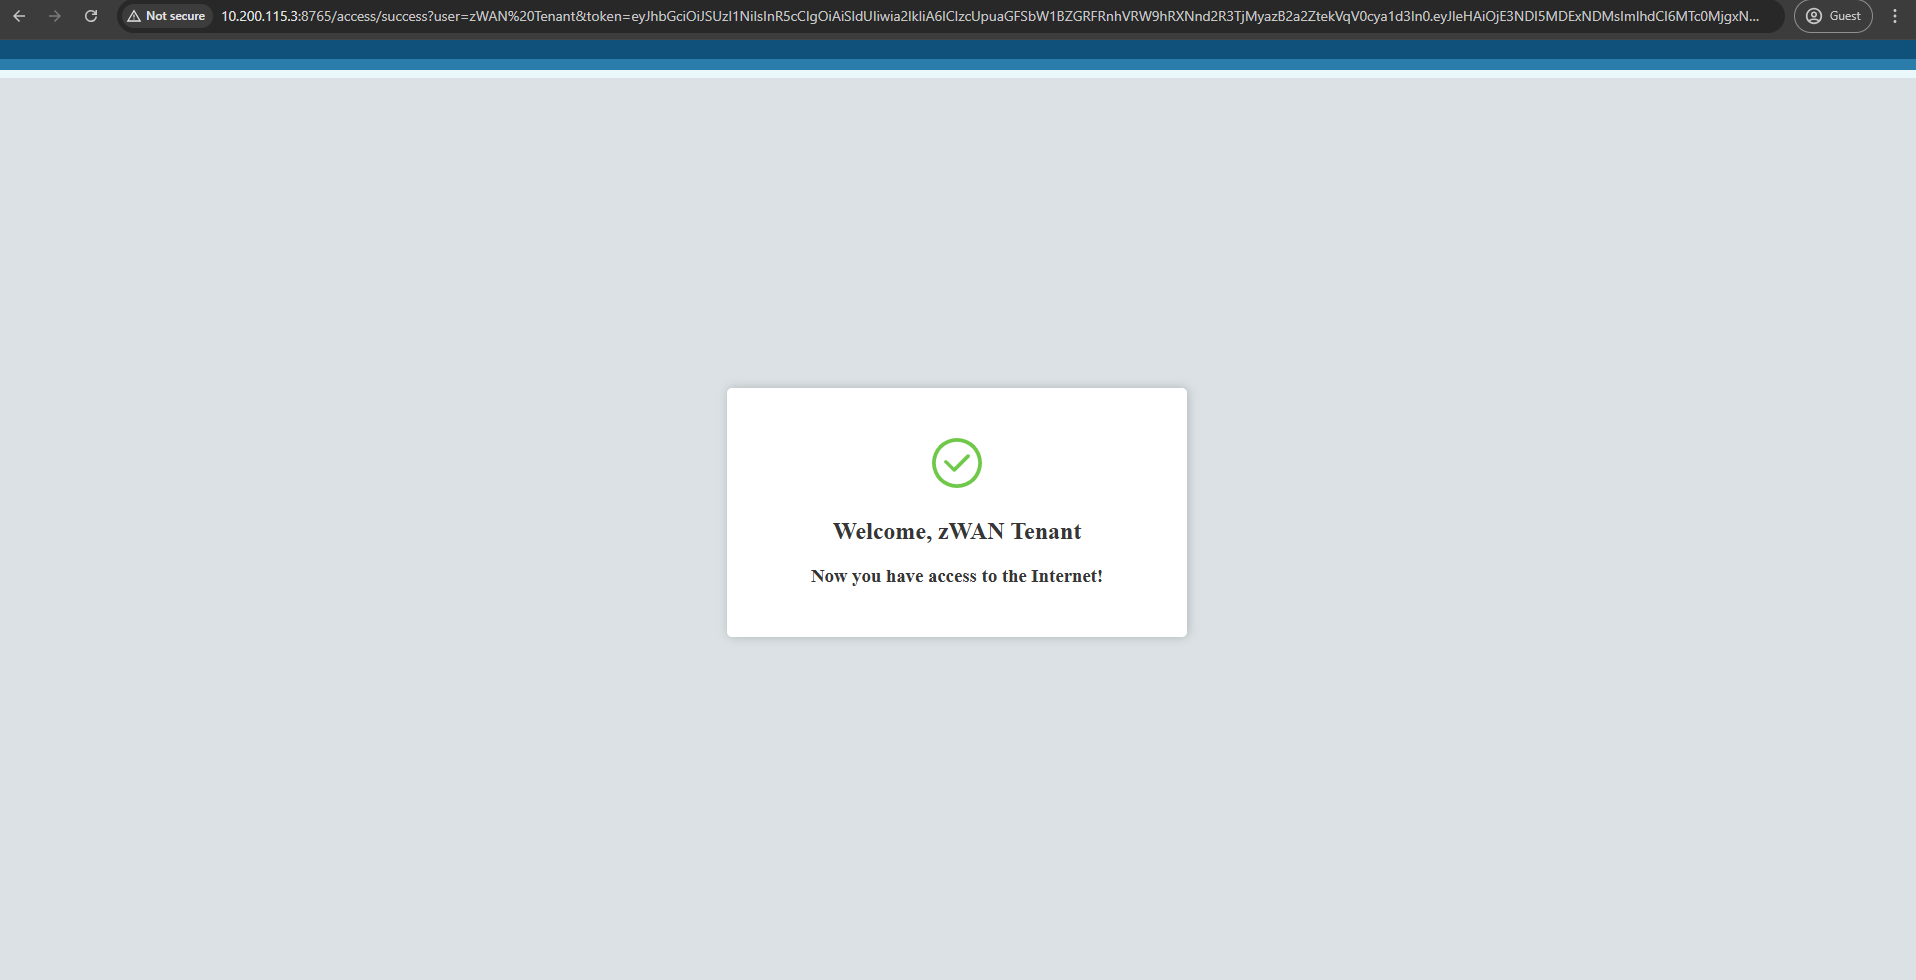Click the word Tenant in the heading

pyautogui.click(x=1046, y=531)
